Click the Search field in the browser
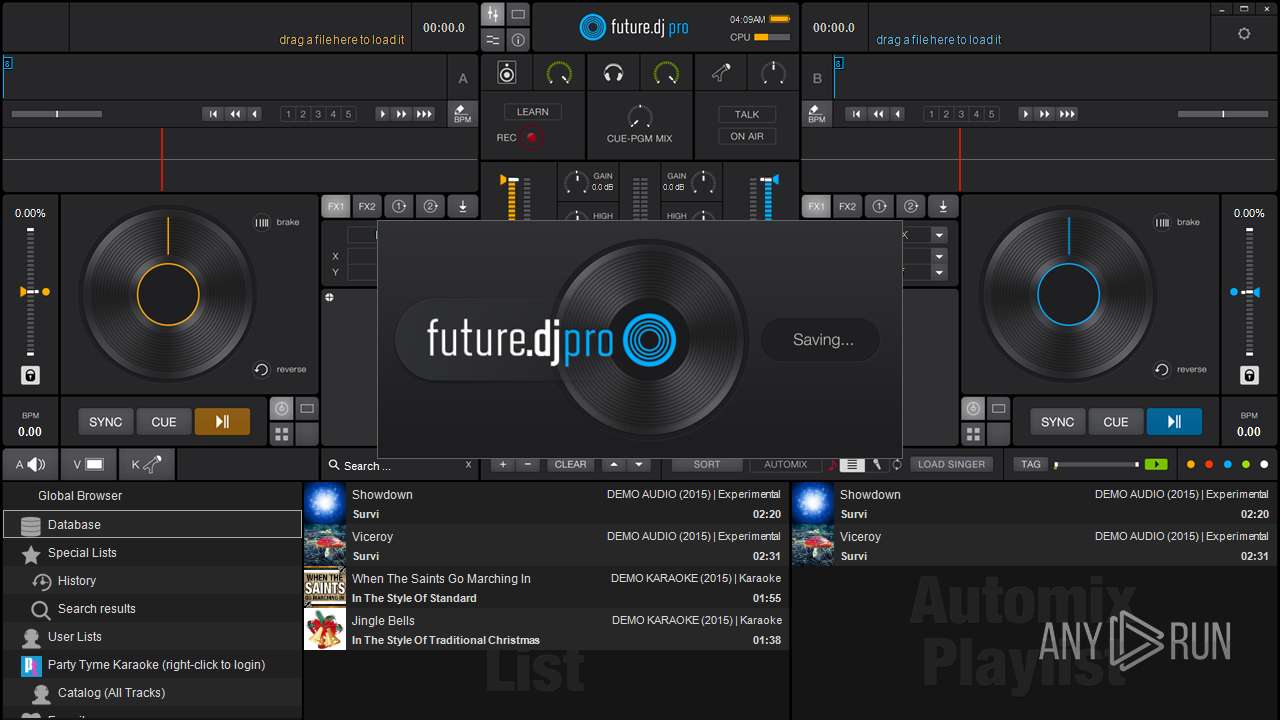Screen dimensions: 1280x720 402,466
